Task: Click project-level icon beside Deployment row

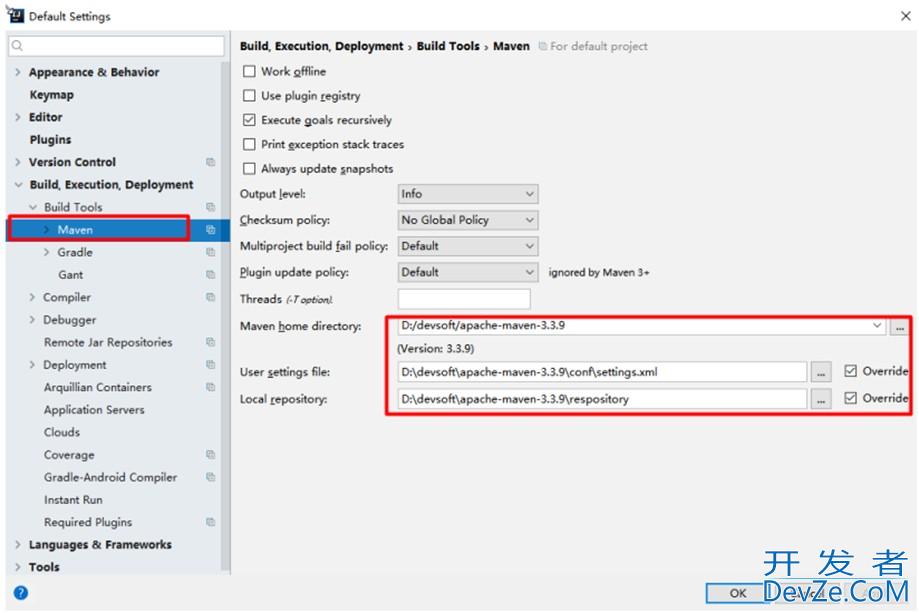Action: [x=210, y=365]
